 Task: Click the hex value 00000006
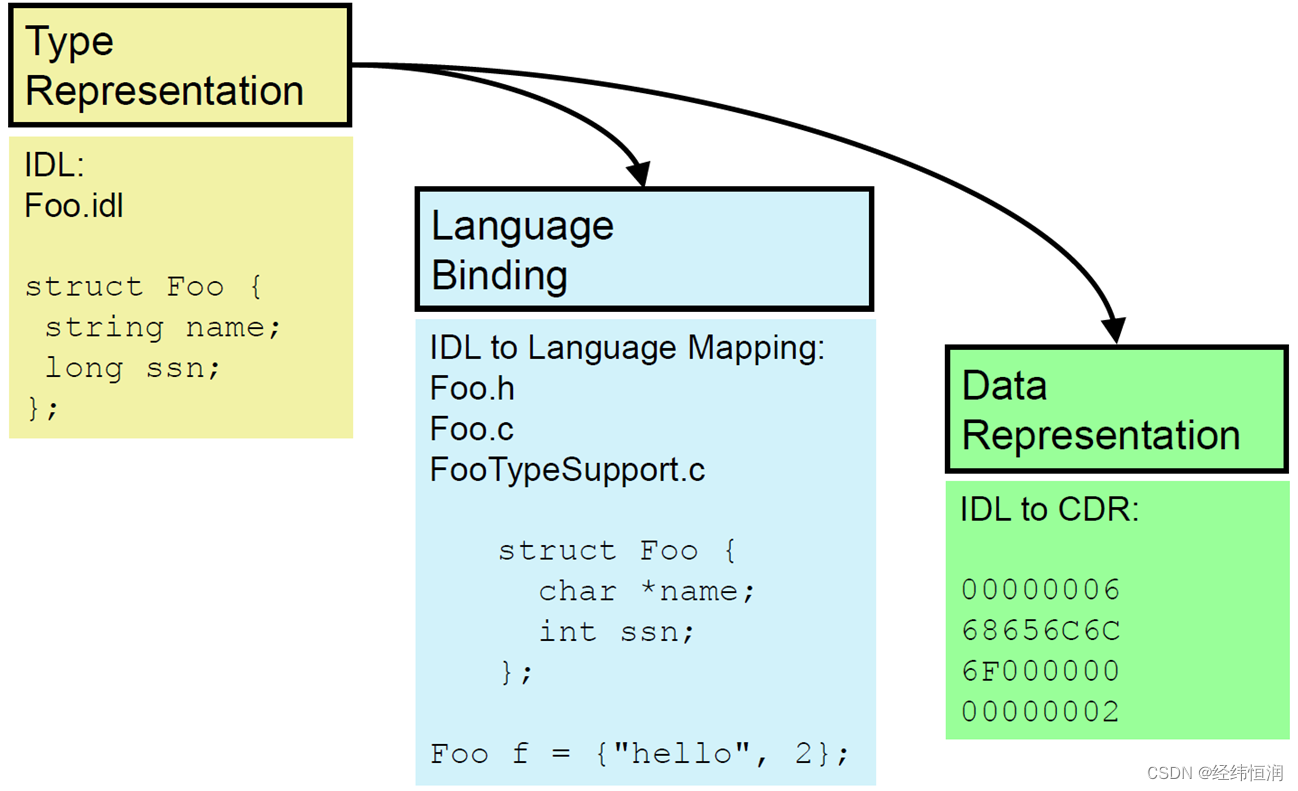tap(1040, 590)
